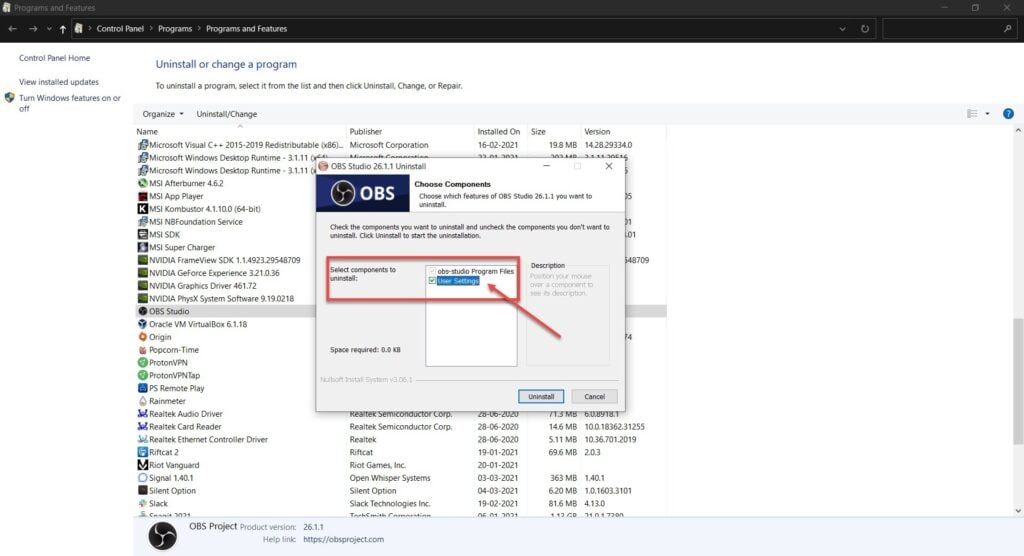Select Oracle VM VirtualBox icon
Screen dimensions: 1024x556
pos(142,324)
